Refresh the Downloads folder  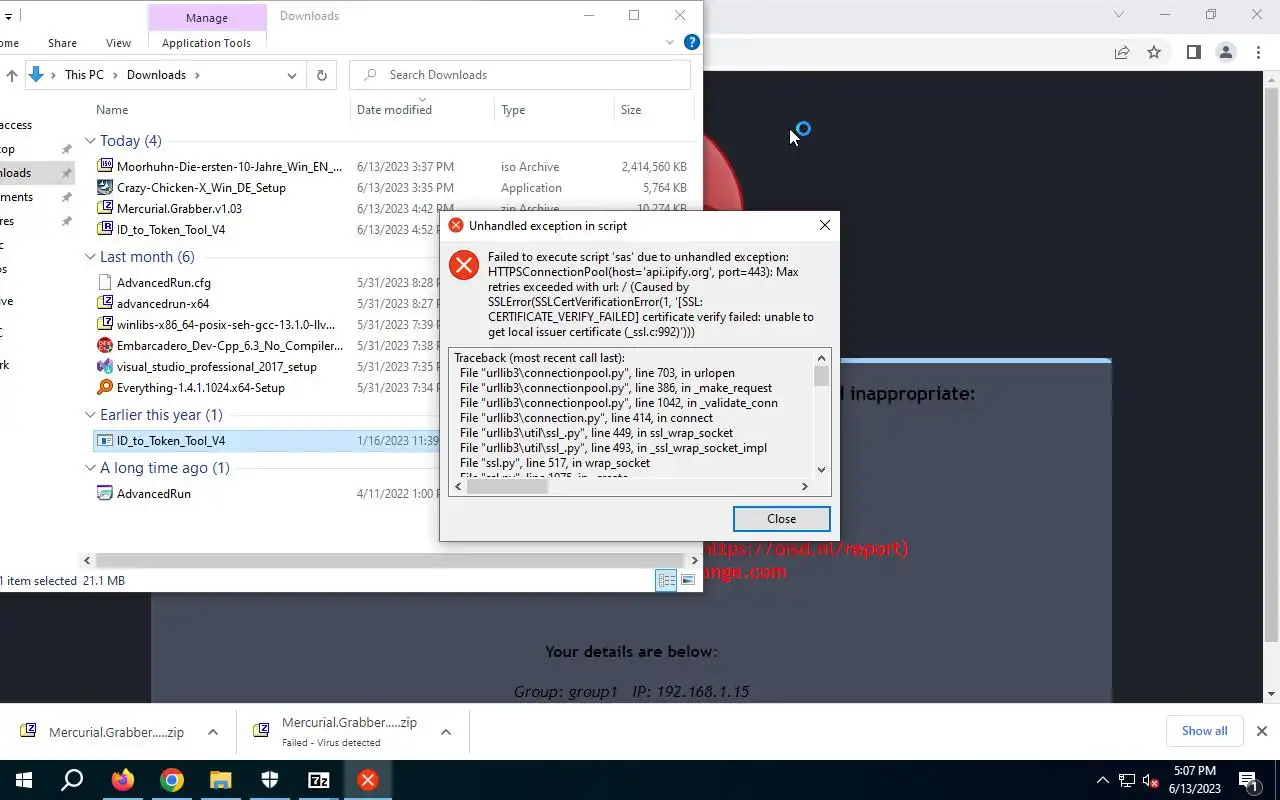click(x=321, y=75)
